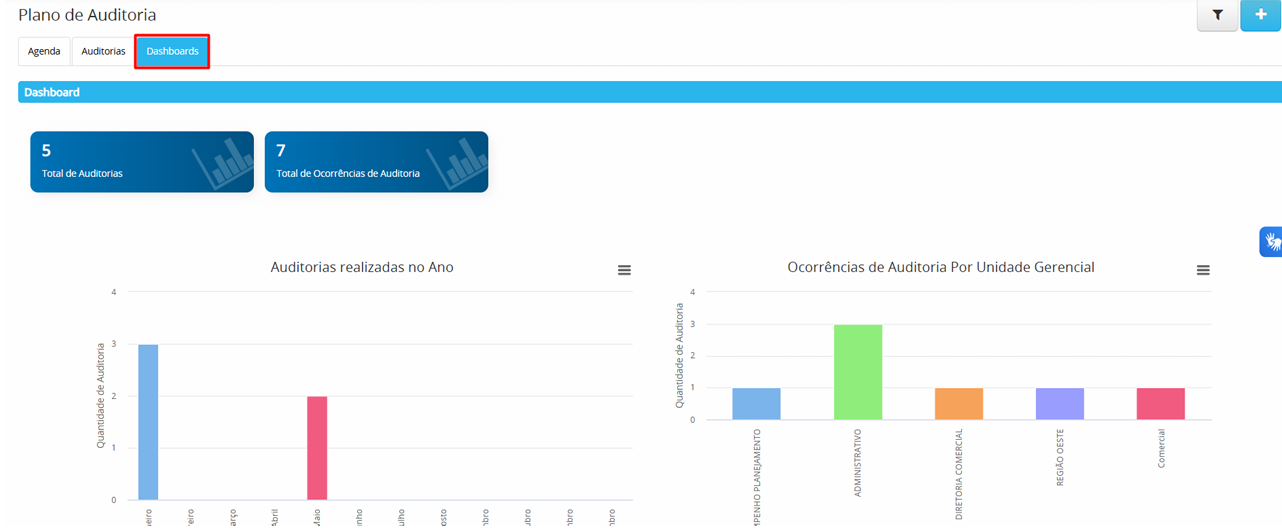
Task: Switch to the Auditorias tab
Action: point(103,51)
